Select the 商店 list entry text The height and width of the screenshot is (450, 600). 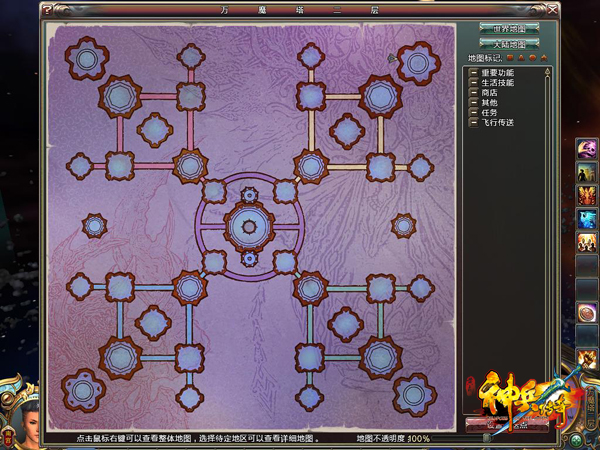pos(489,93)
